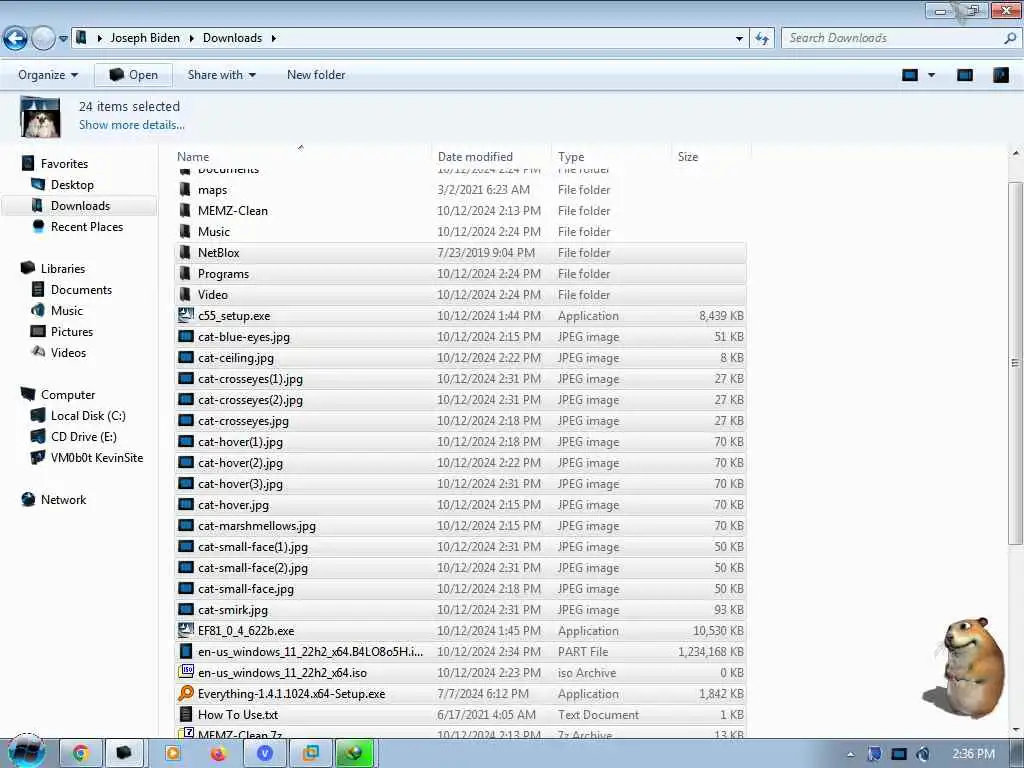Open Videos library in sidebar

pos(68,353)
